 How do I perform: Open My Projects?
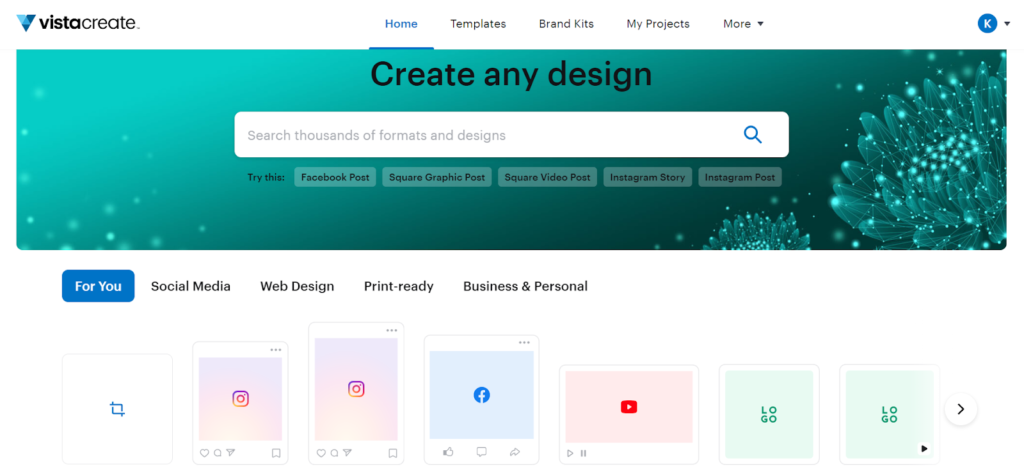[658, 24]
